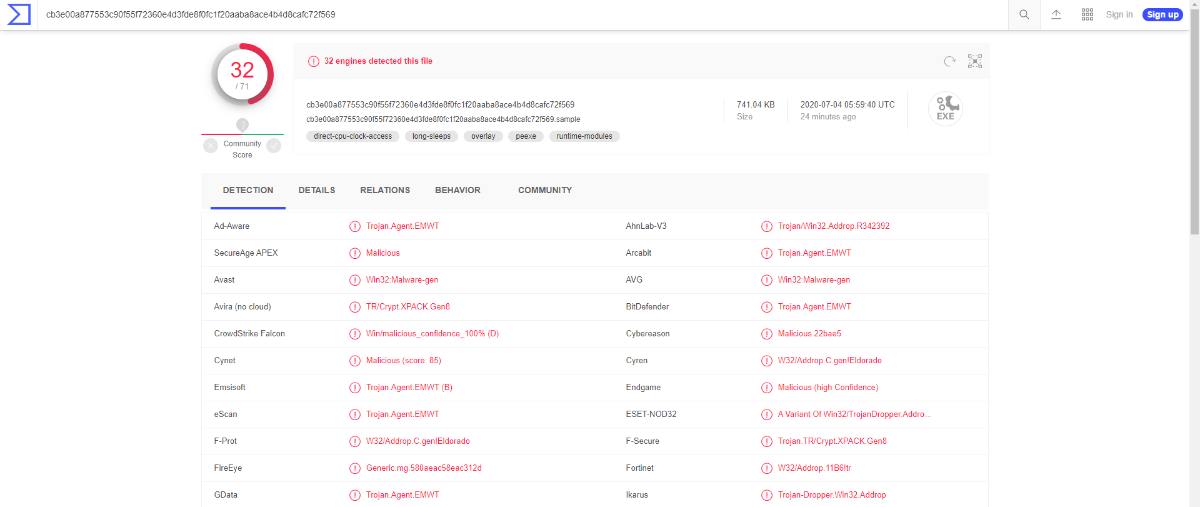Image resolution: width=1200 pixels, height=507 pixels.
Task: Click the page vertical scrollbar
Action: (1194, 120)
